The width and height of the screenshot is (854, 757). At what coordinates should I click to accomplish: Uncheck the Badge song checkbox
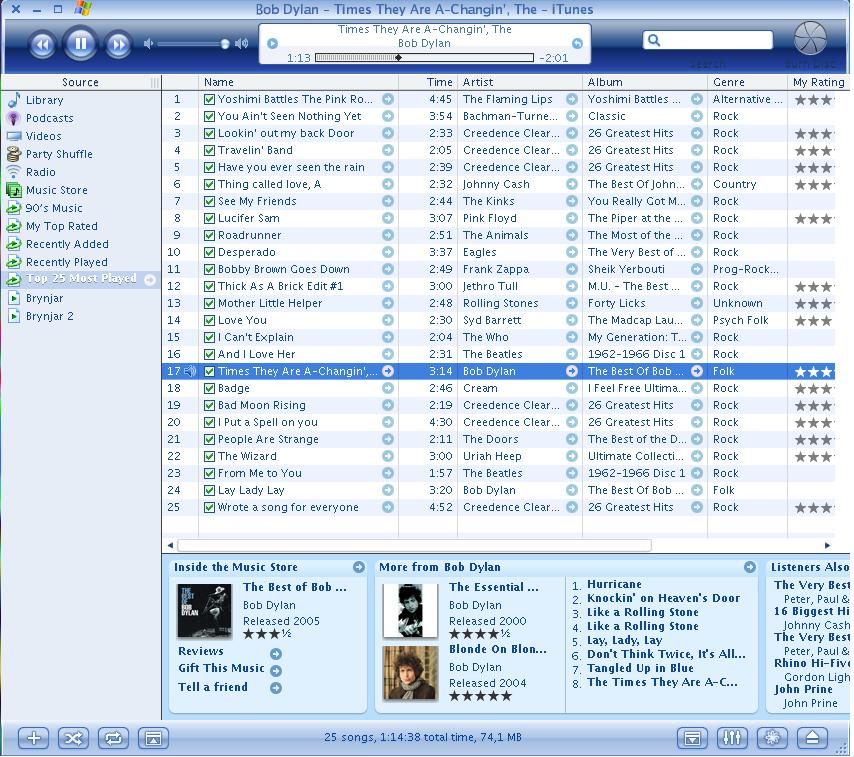(209, 388)
